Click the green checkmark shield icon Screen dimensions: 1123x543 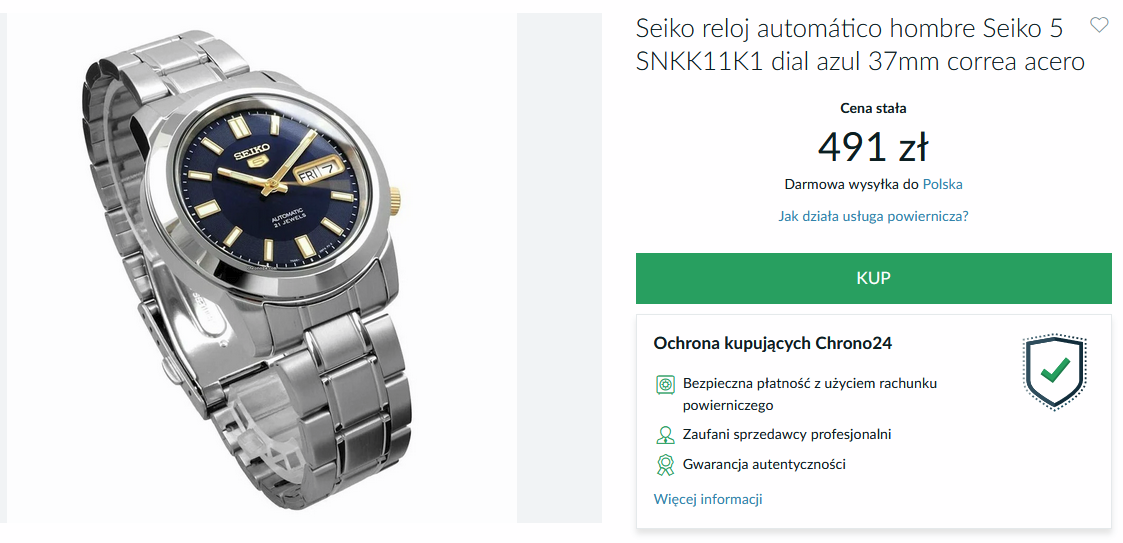pos(1054,372)
